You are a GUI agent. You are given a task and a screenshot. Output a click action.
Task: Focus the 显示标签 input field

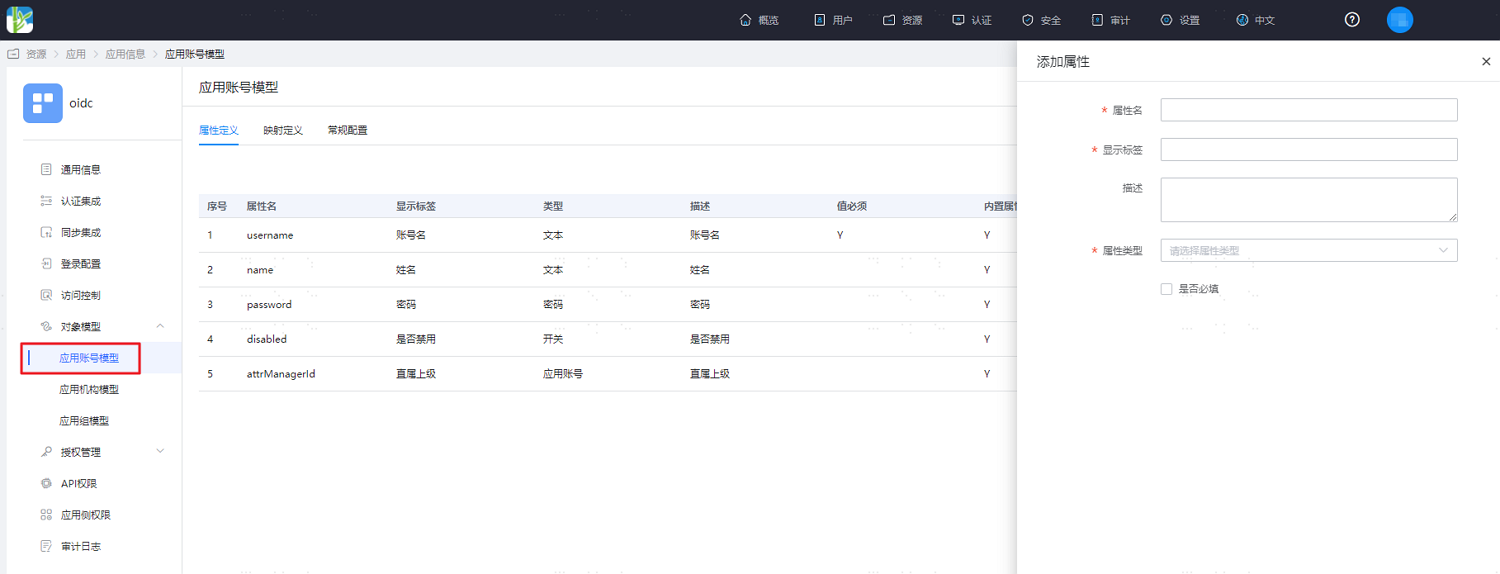coord(1309,150)
